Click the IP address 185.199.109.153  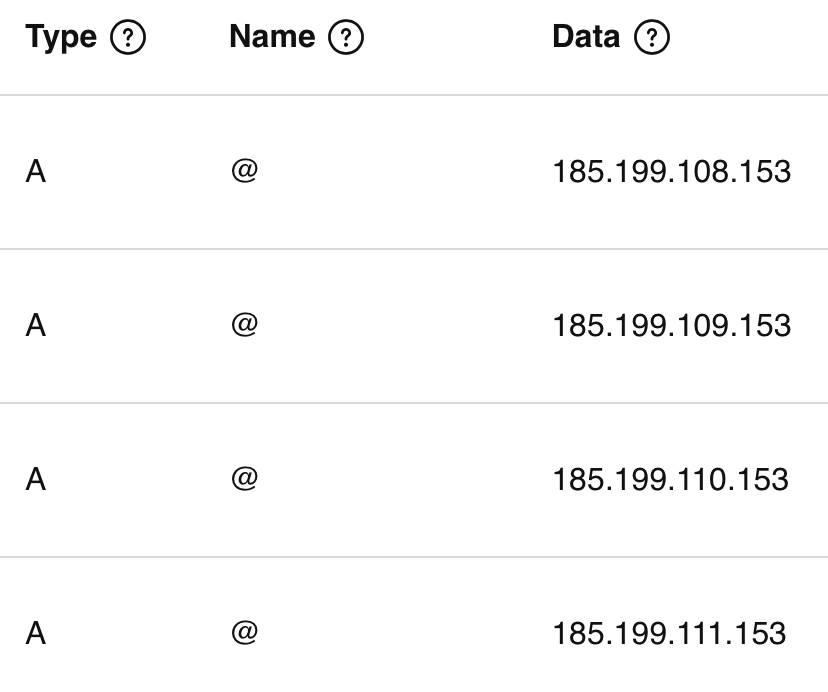pyautogui.click(x=672, y=326)
